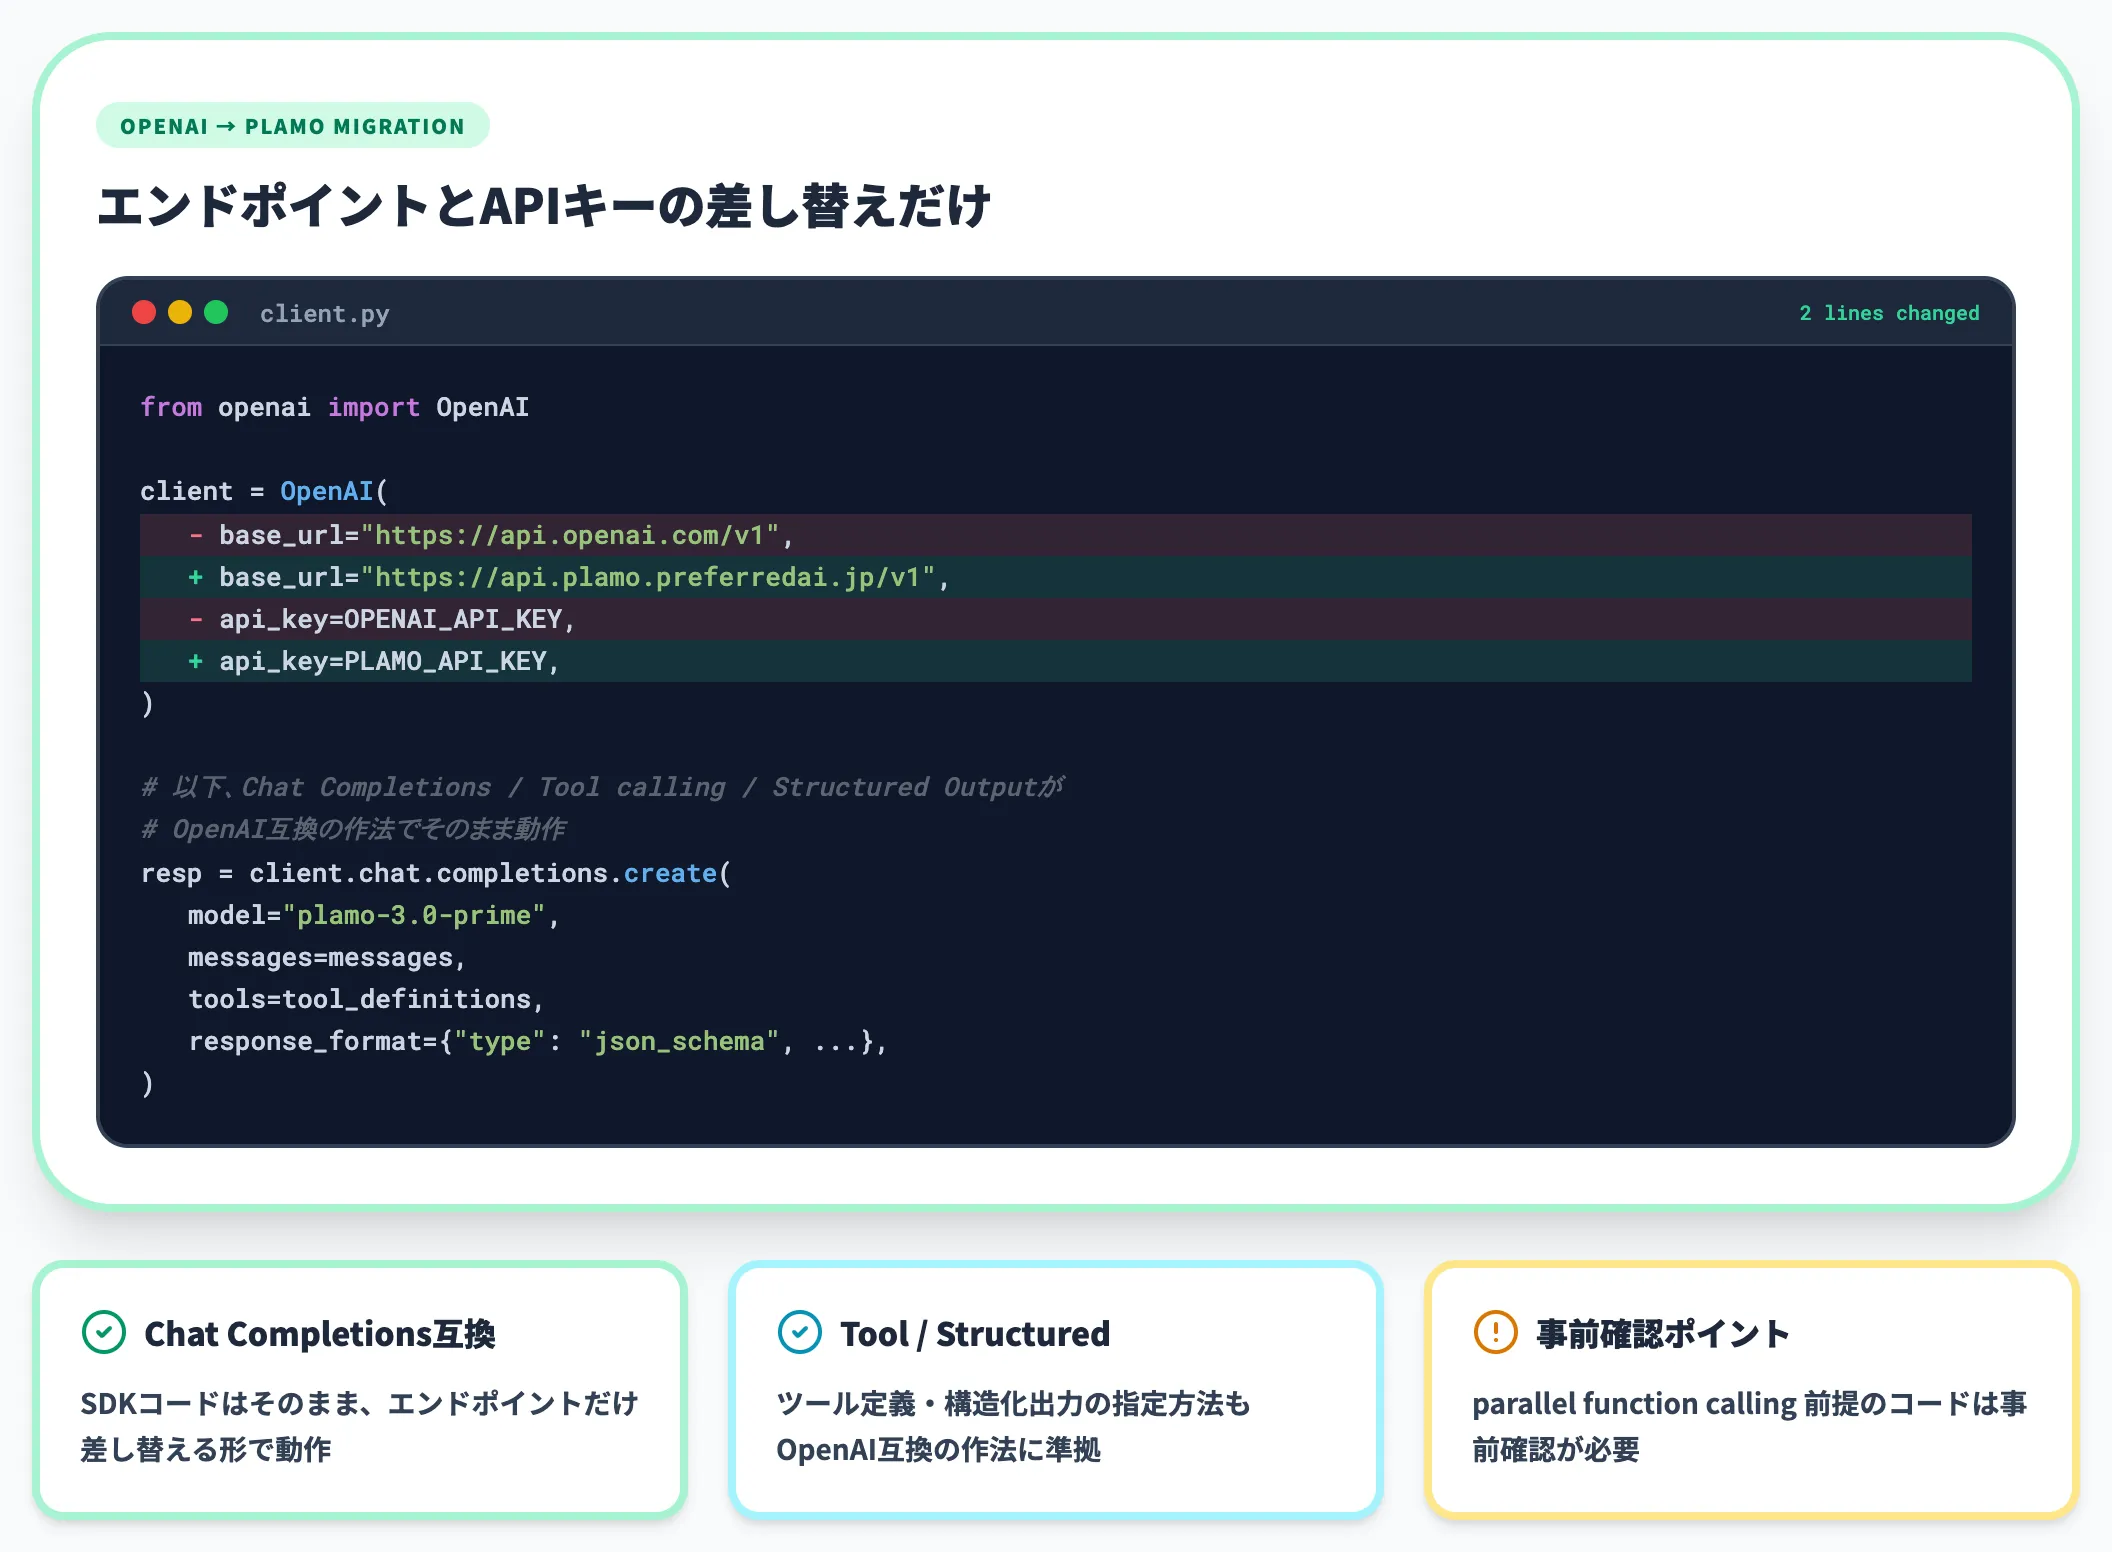
Task: Click the Chat Completions互換 card title
Action: [320, 1334]
